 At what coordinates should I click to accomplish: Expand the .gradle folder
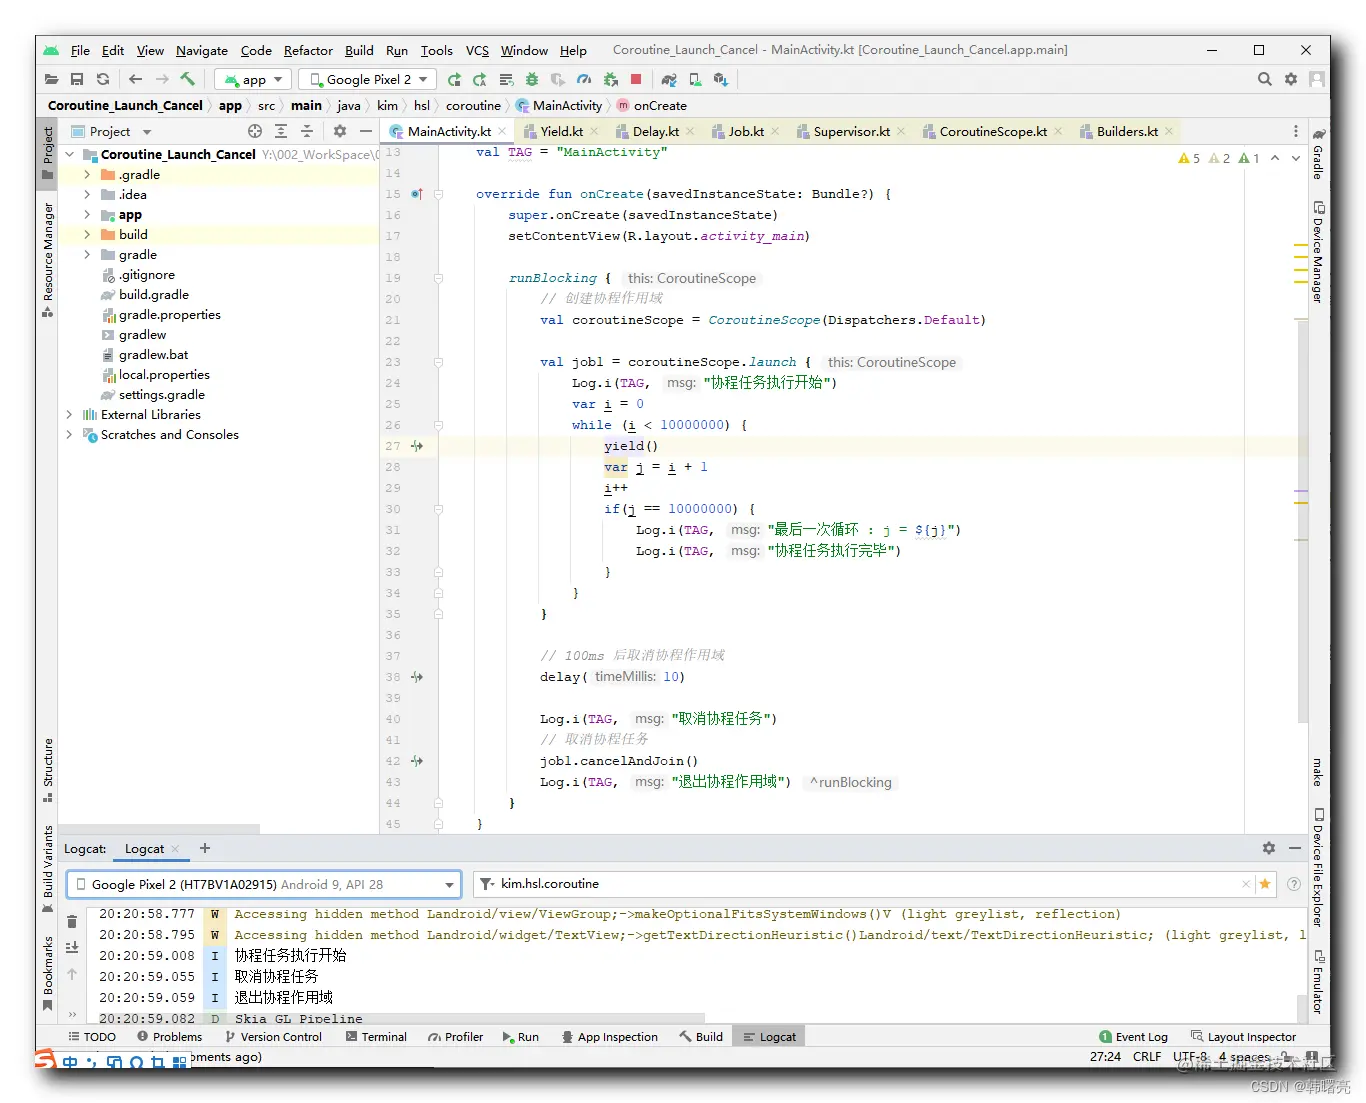(87, 174)
